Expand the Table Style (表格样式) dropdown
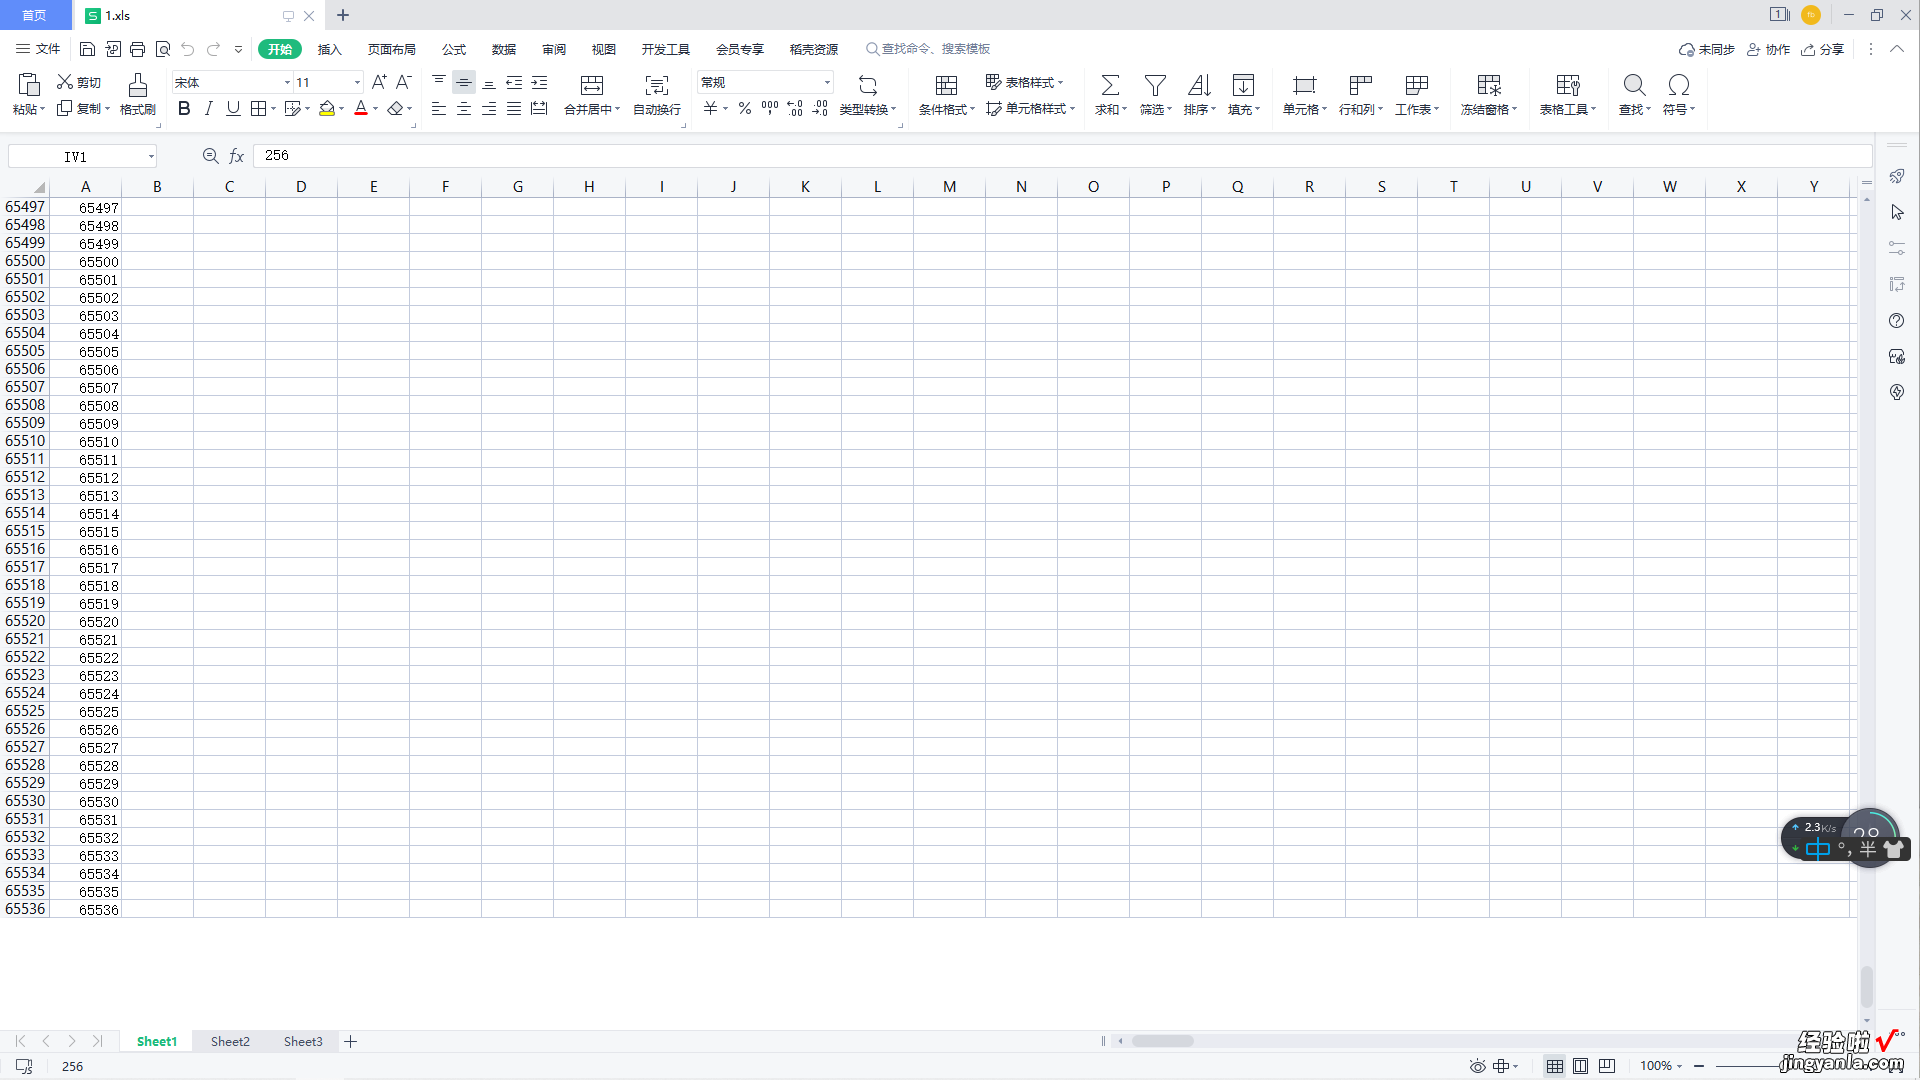The height and width of the screenshot is (1080, 1920). pyautogui.click(x=1060, y=83)
